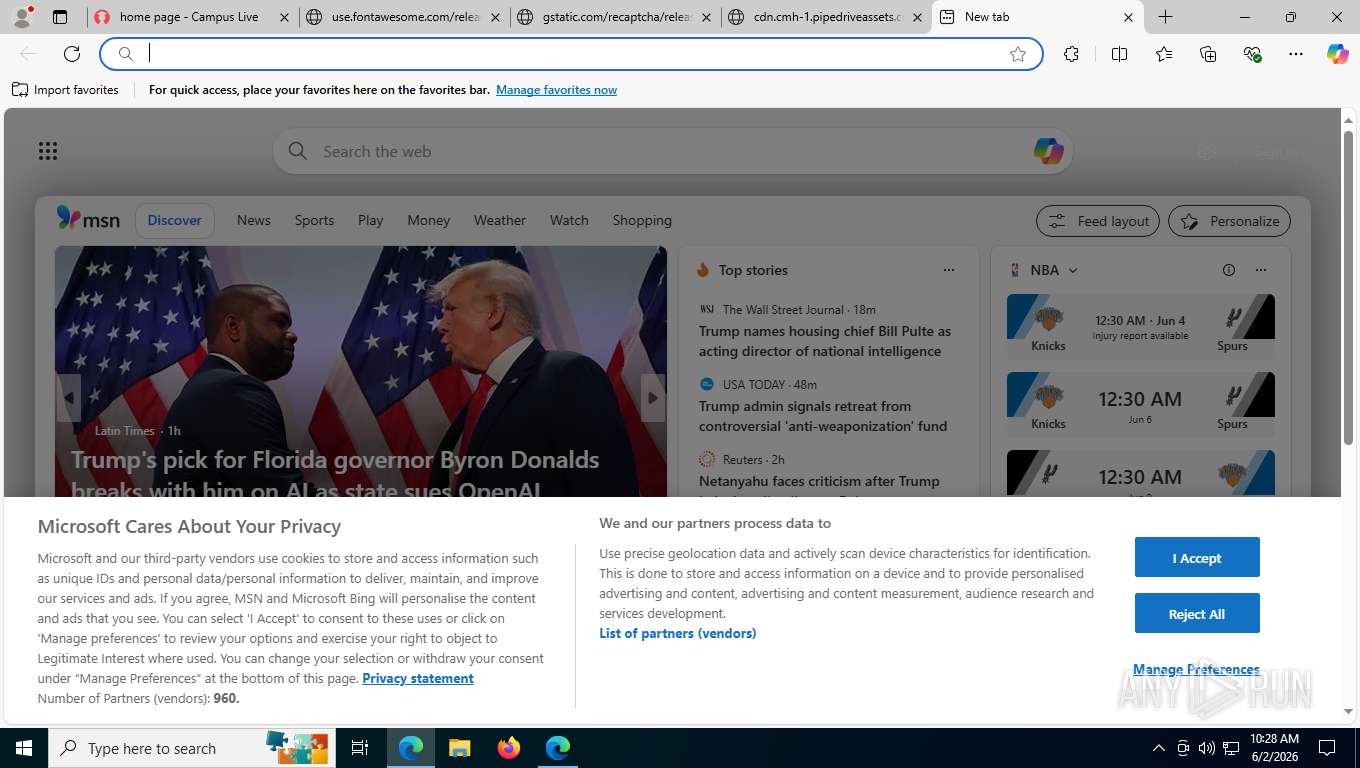The image size is (1360, 768).
Task: Open the tab actions menu icon
Action: click(x=60, y=17)
